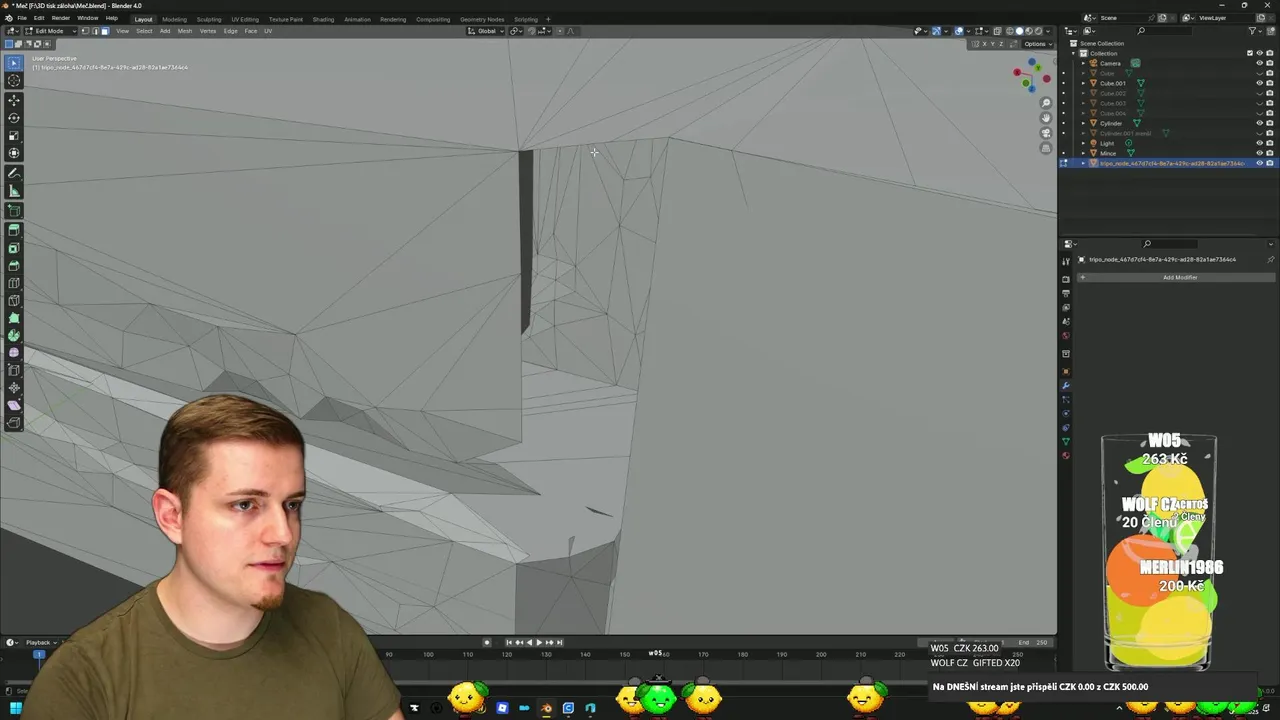Screen dimensions: 1280x720
Task: Open the Mesh menu in viewport header
Action: click(185, 31)
